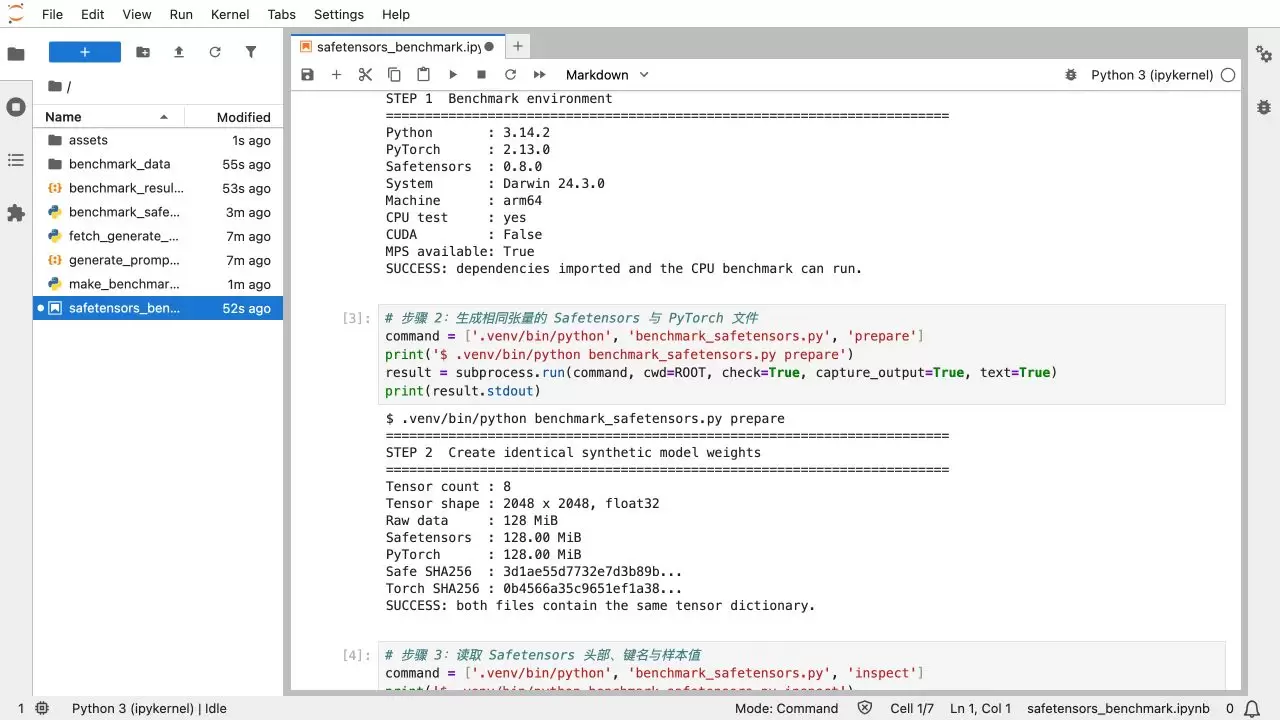Click the [3]: cell prompt
1280x720 pixels.
355,318
